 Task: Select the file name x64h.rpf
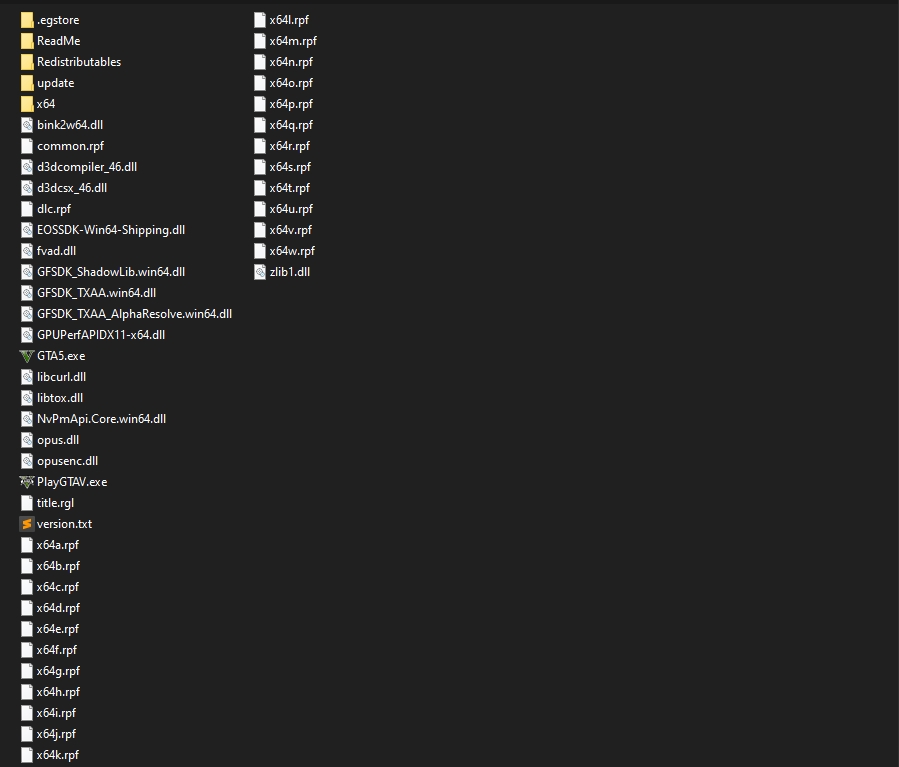tap(58, 692)
